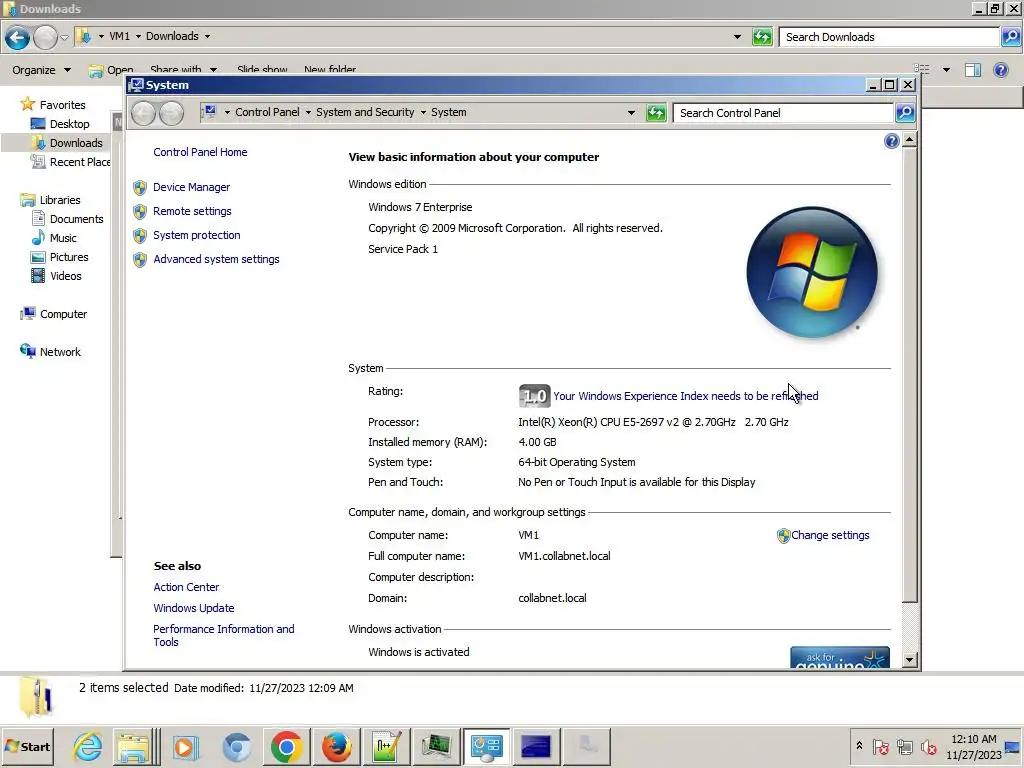The image size is (1024, 768).
Task: Click search magnifier in Downloads window
Action: click(x=1010, y=37)
